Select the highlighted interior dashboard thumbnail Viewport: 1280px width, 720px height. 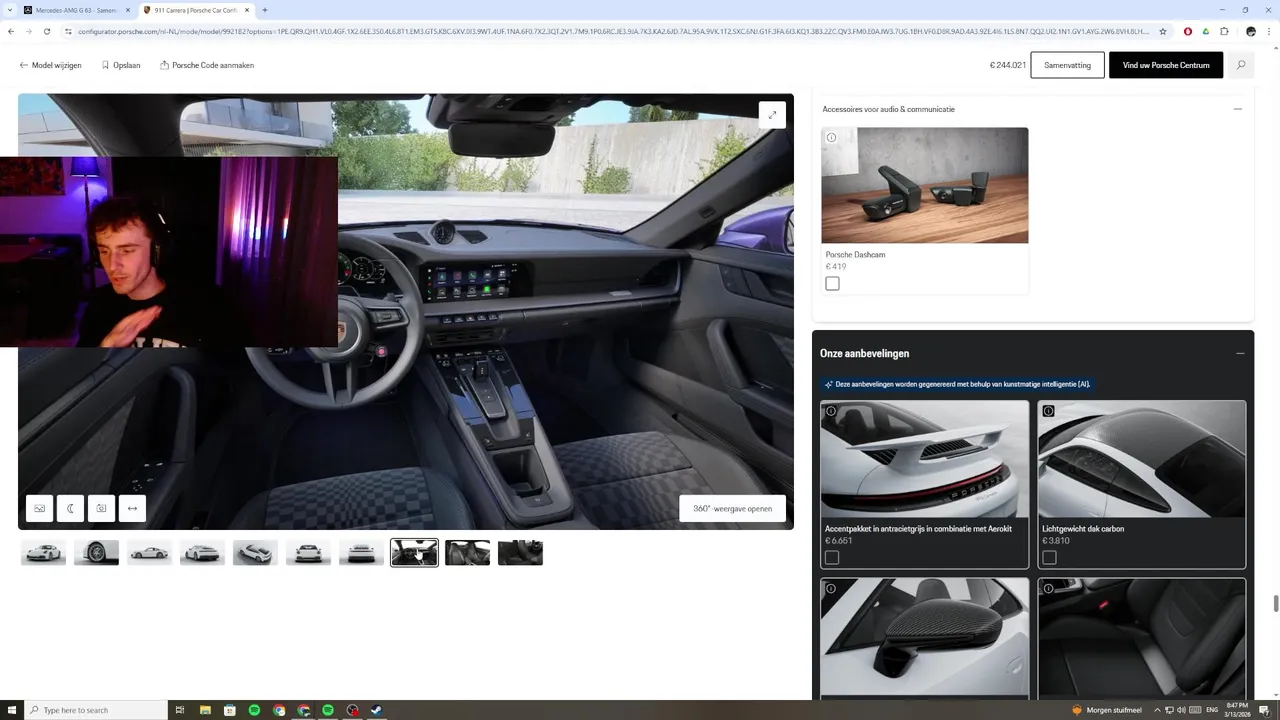[414, 552]
